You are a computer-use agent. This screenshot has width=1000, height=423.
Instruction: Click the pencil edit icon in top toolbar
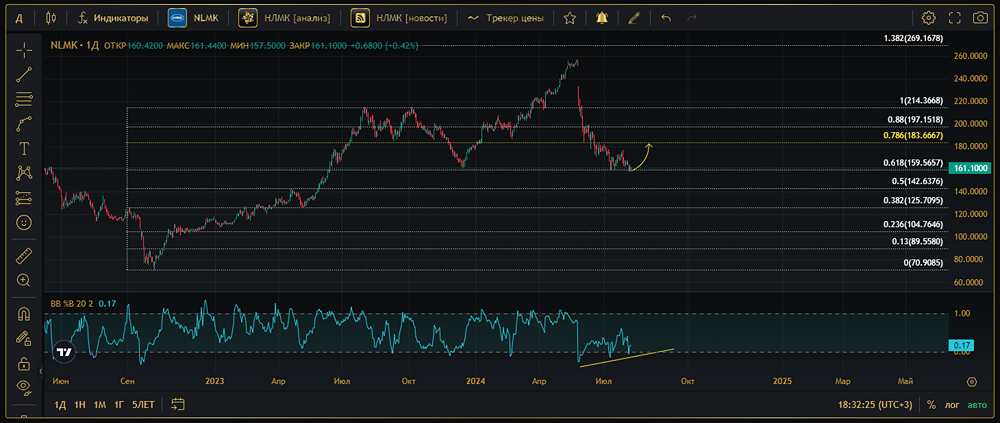[633, 18]
